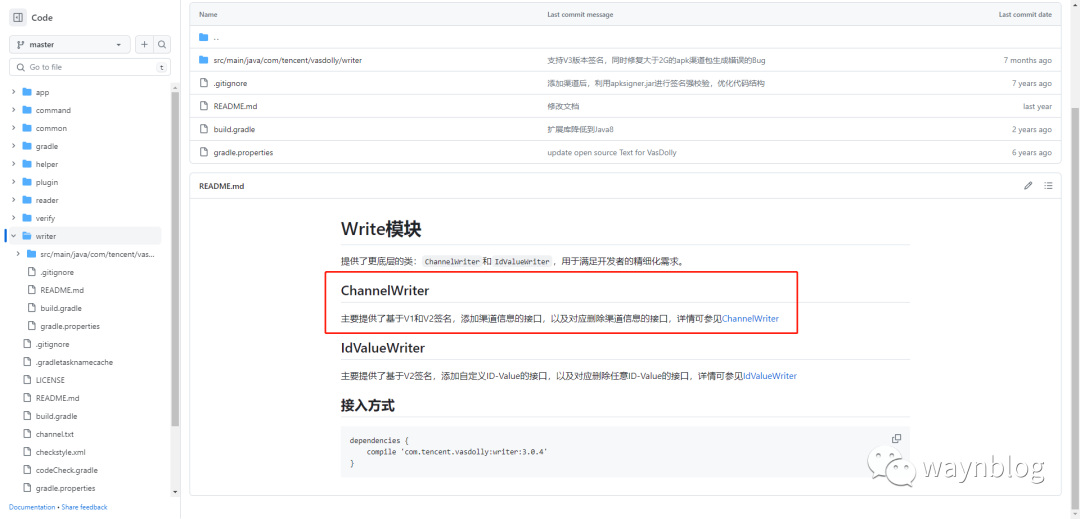Viewport: 1080px width, 519px height.
Task: Edit README with the pencil icon
Action: coord(1028,185)
